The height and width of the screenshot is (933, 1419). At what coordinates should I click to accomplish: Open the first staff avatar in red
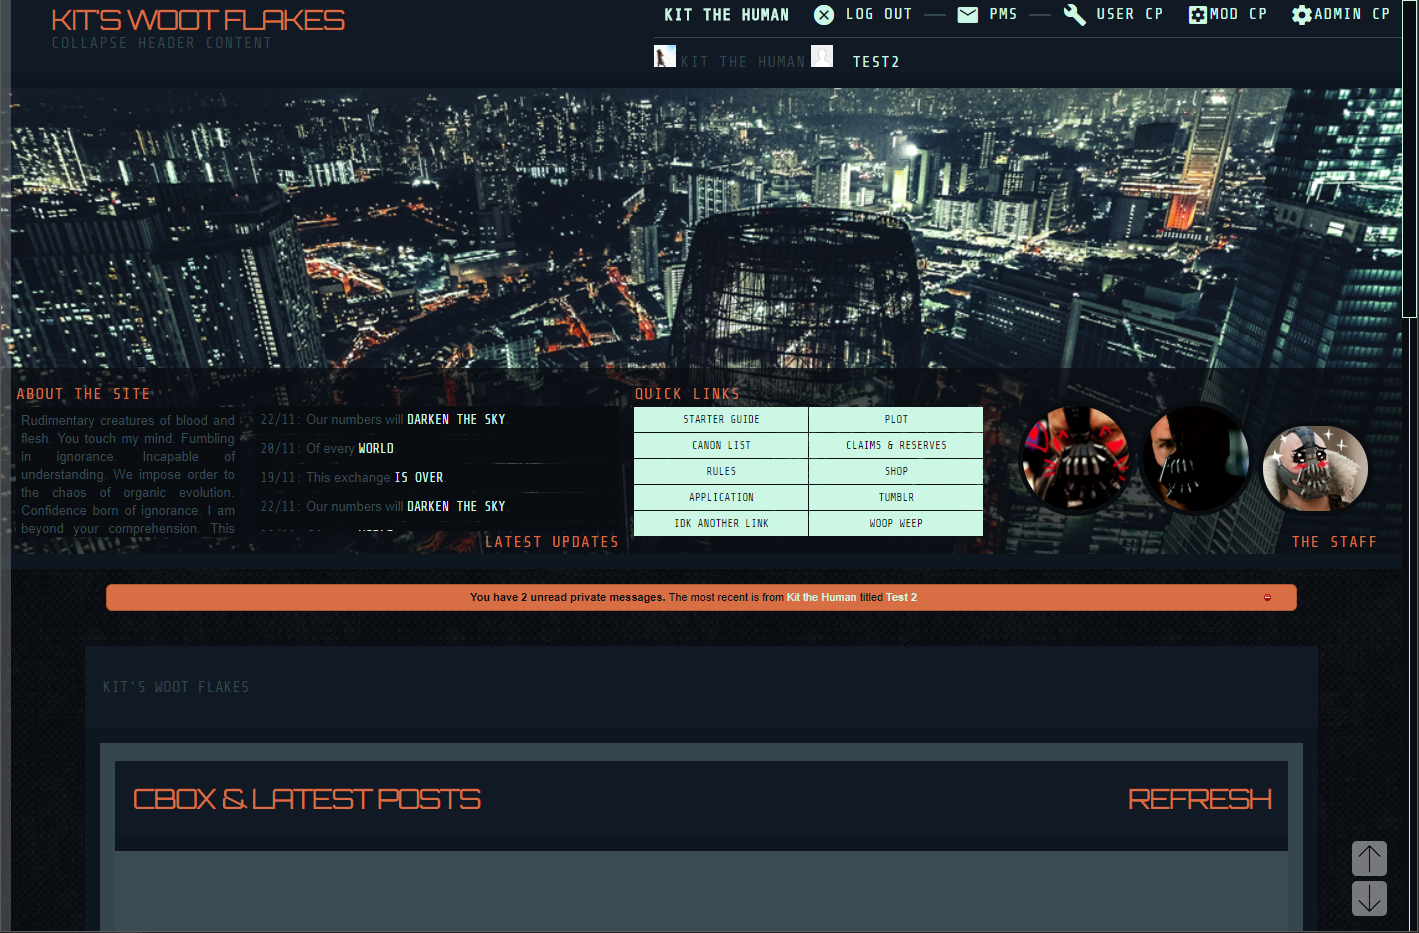[x=1075, y=459]
